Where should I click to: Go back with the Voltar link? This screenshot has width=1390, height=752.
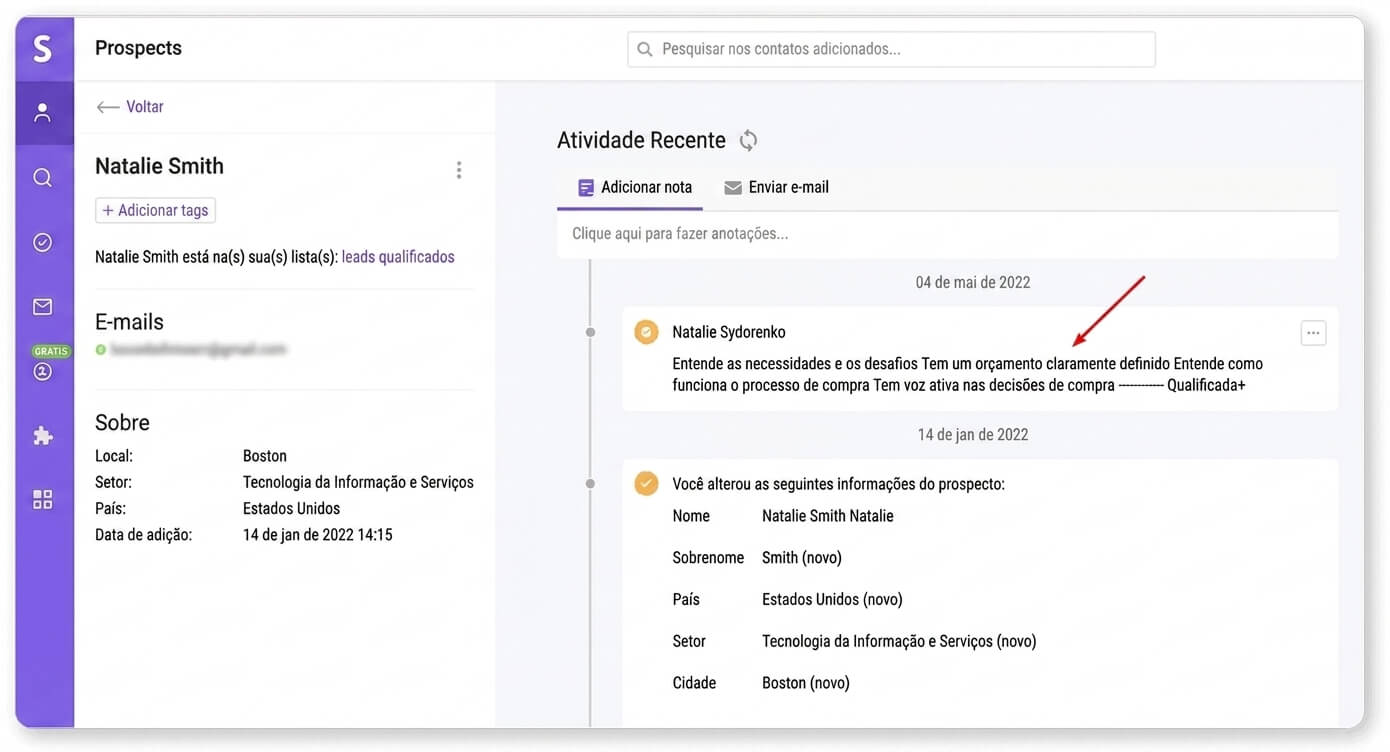click(x=130, y=107)
